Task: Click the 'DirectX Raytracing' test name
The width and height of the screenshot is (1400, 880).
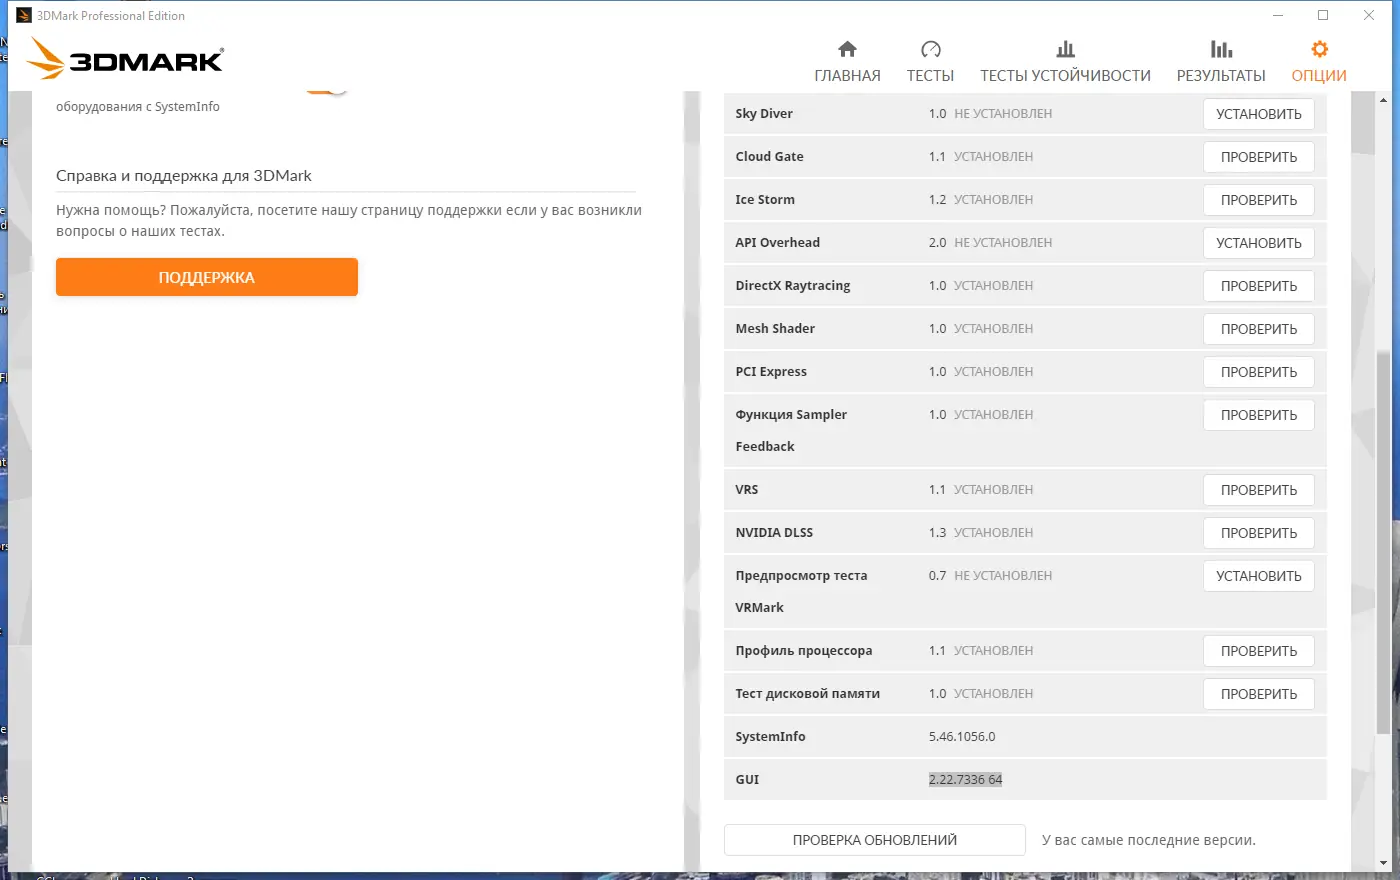Action: point(793,286)
